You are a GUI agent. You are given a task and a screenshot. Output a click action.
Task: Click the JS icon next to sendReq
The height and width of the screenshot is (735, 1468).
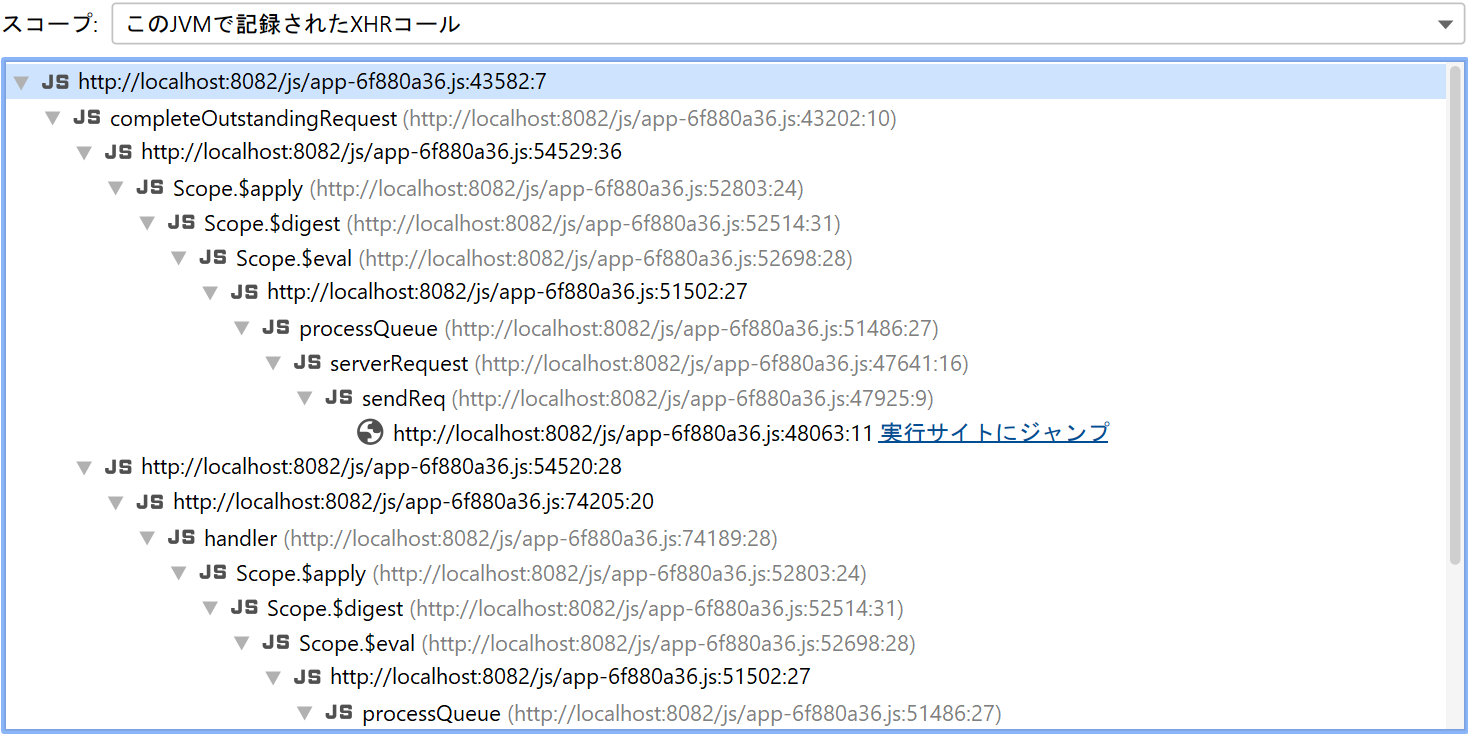(x=339, y=398)
